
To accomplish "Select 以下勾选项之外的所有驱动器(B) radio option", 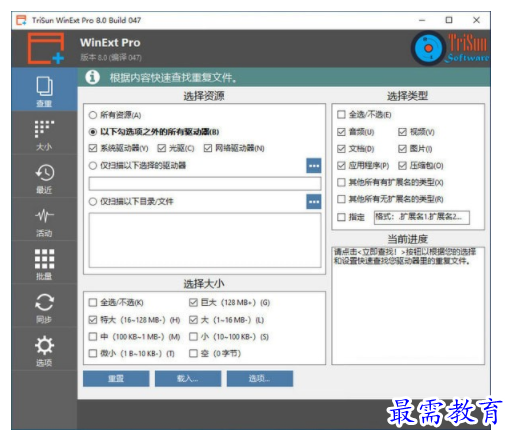I will click(x=154, y=132).
